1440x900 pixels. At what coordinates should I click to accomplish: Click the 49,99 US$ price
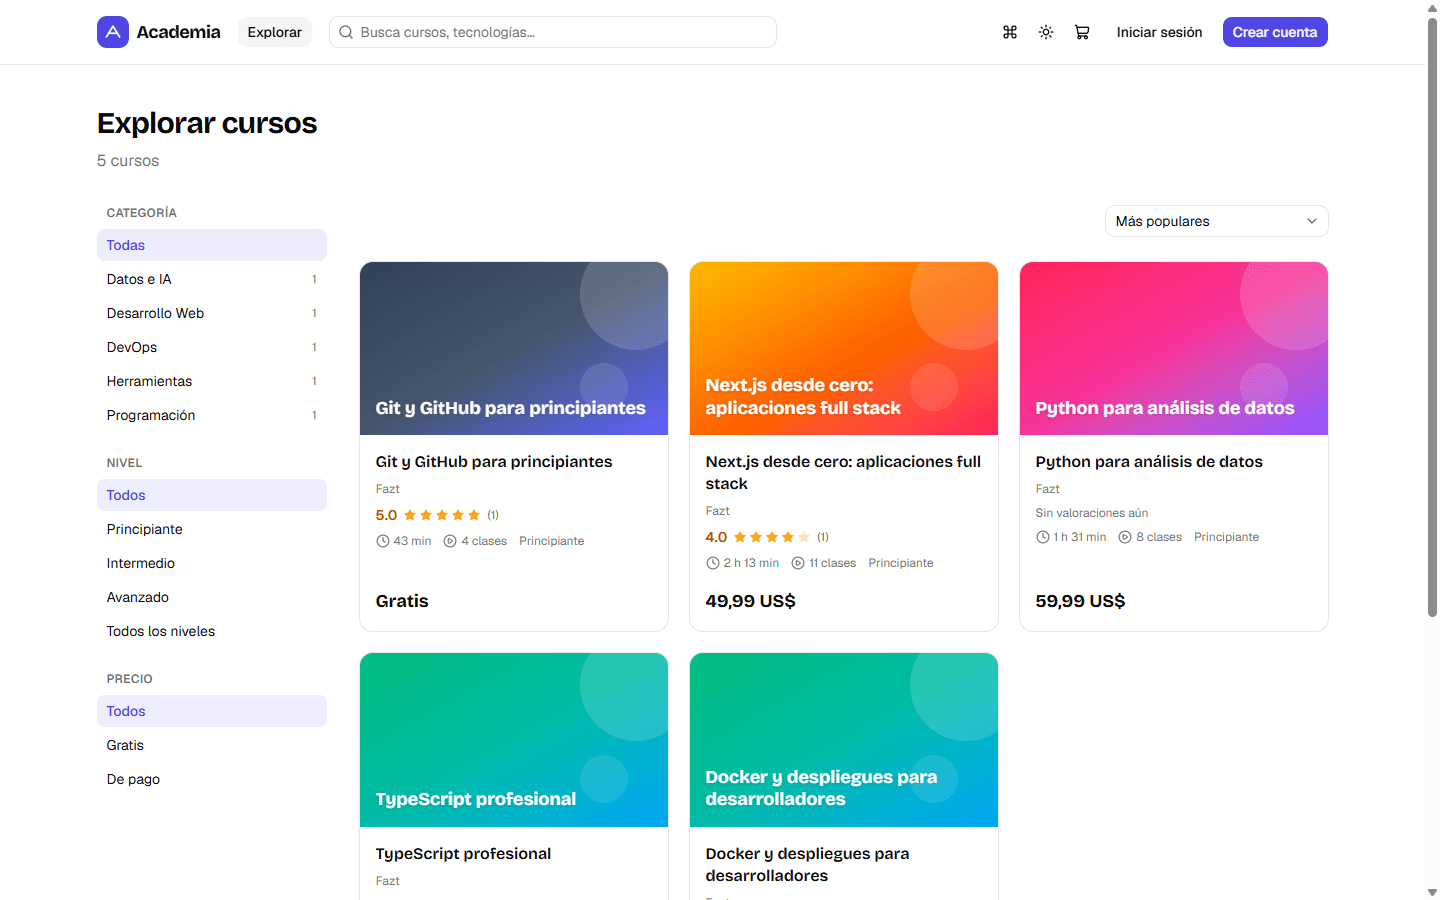click(x=751, y=601)
